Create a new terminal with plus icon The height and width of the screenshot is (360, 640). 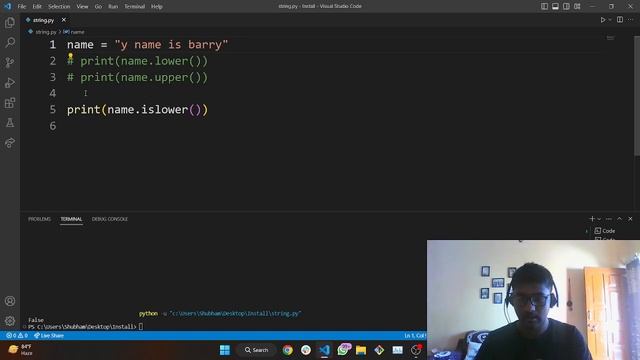[592, 219]
